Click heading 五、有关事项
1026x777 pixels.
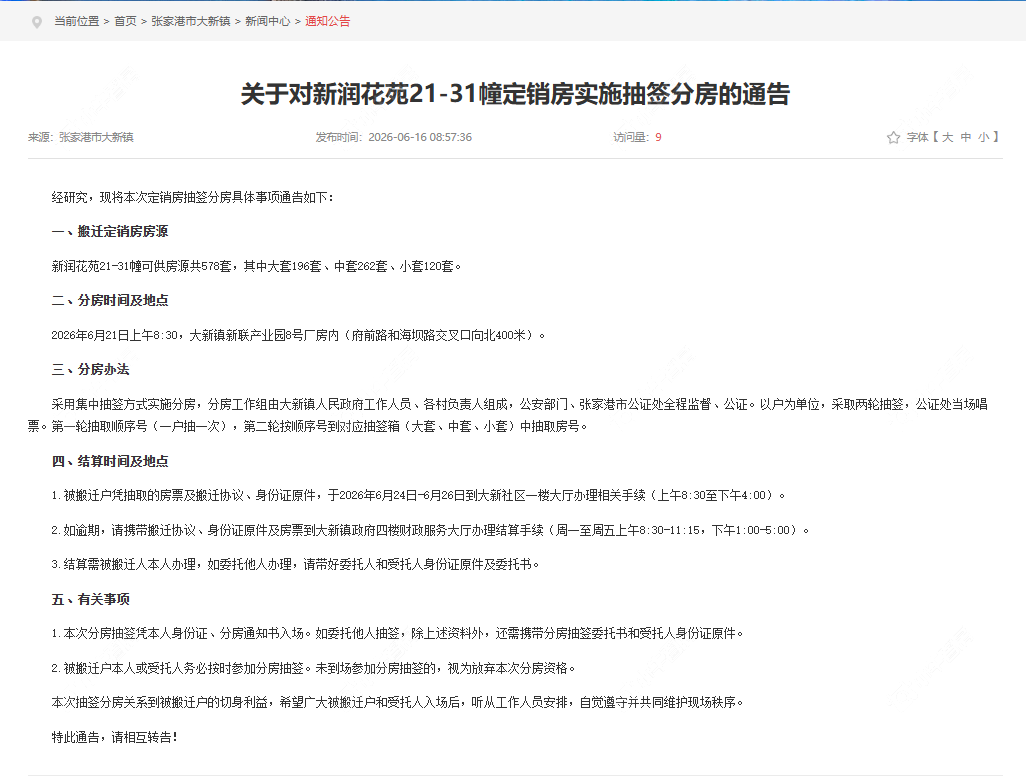click(90, 600)
